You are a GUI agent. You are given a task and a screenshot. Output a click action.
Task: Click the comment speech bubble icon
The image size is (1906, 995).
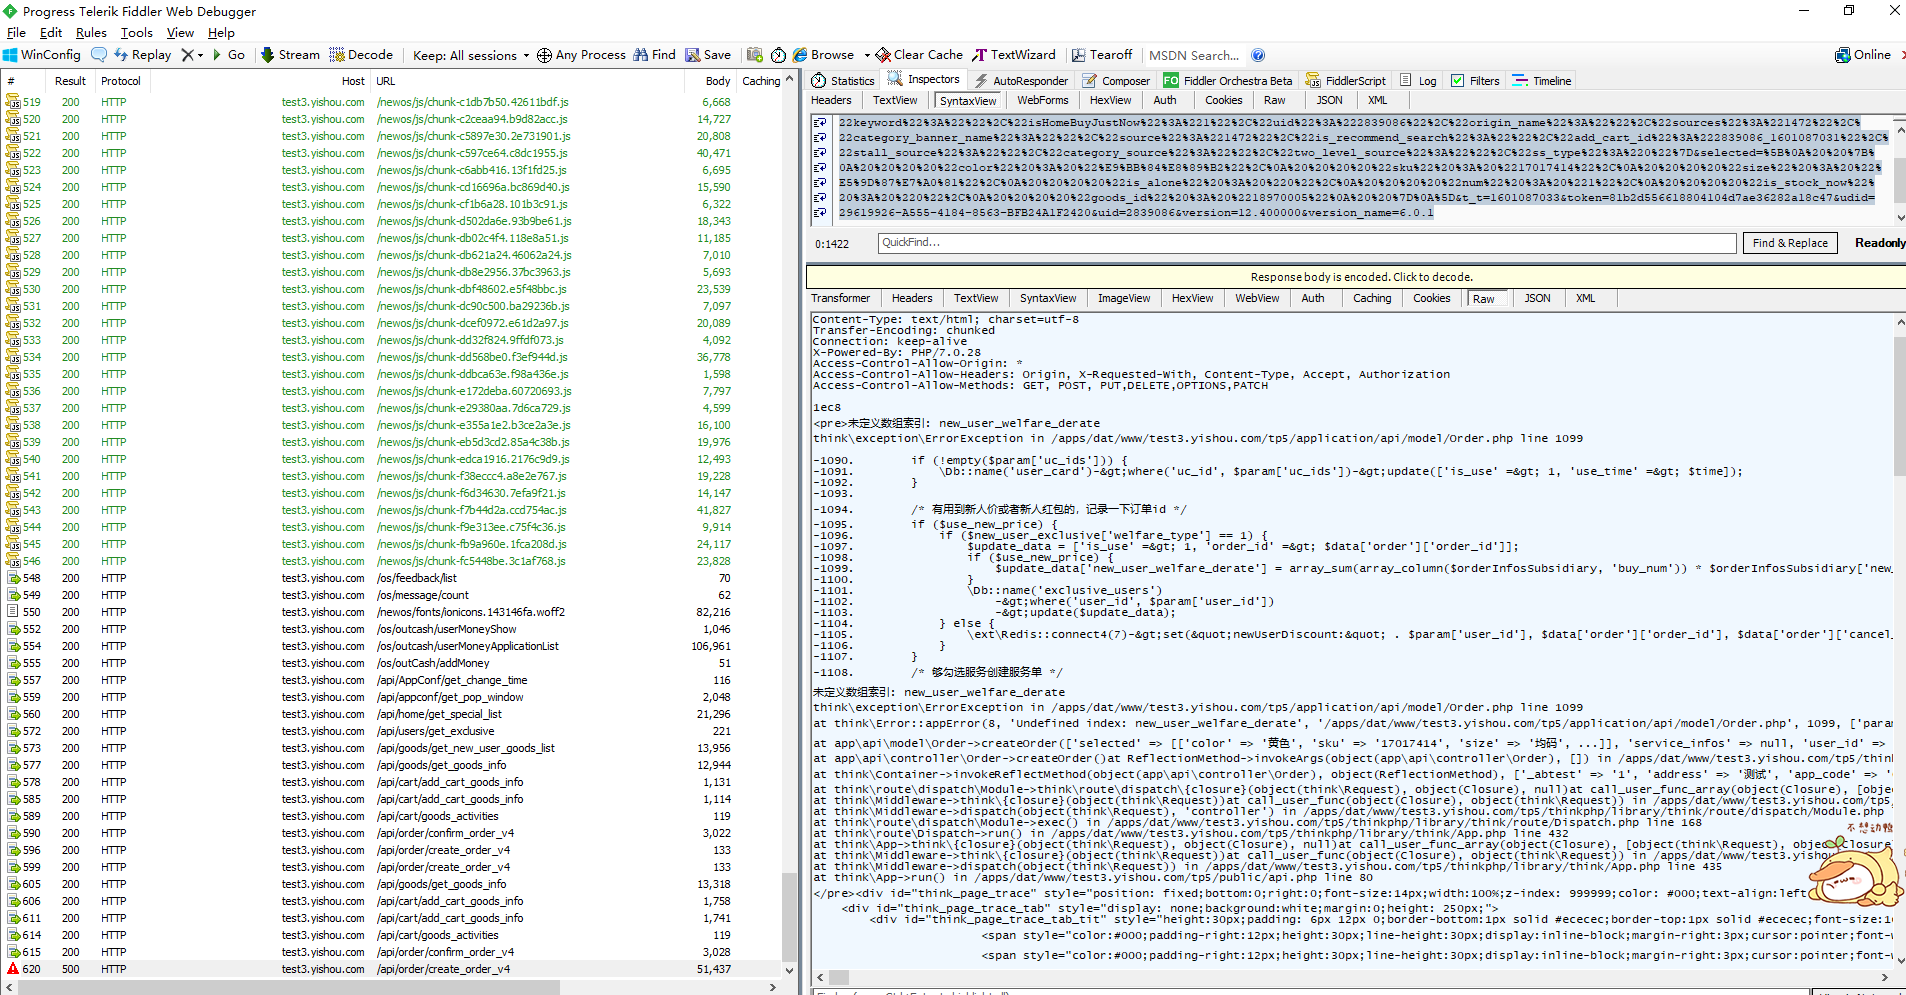coord(98,55)
